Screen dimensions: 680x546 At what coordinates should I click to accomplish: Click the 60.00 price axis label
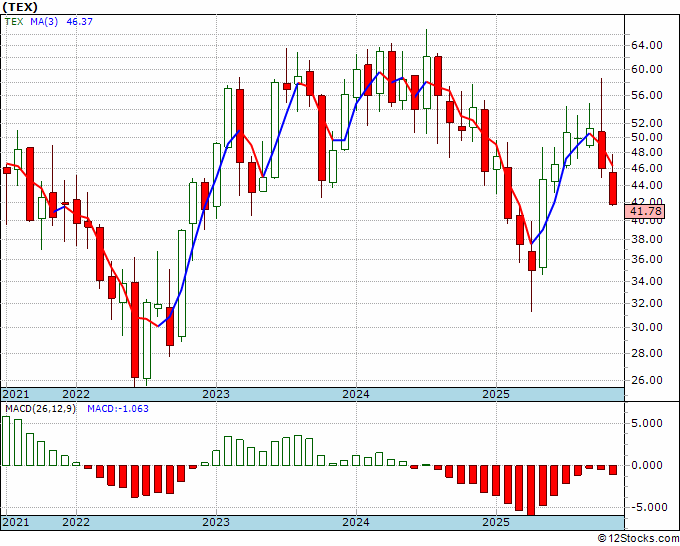[x=646, y=69]
